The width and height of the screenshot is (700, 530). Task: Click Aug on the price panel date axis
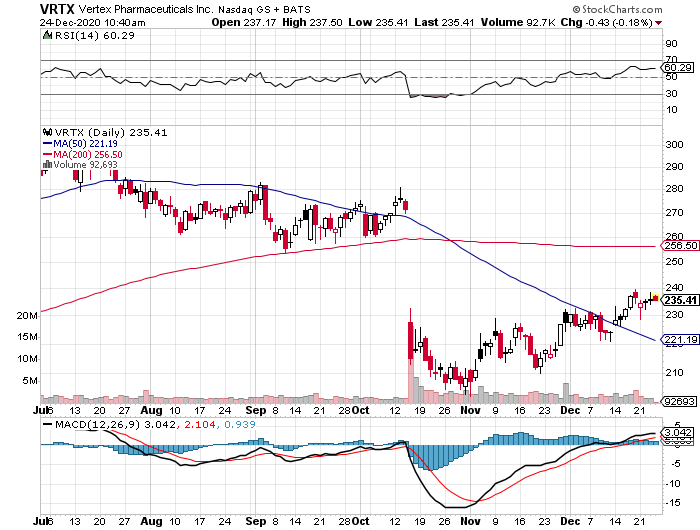151,410
